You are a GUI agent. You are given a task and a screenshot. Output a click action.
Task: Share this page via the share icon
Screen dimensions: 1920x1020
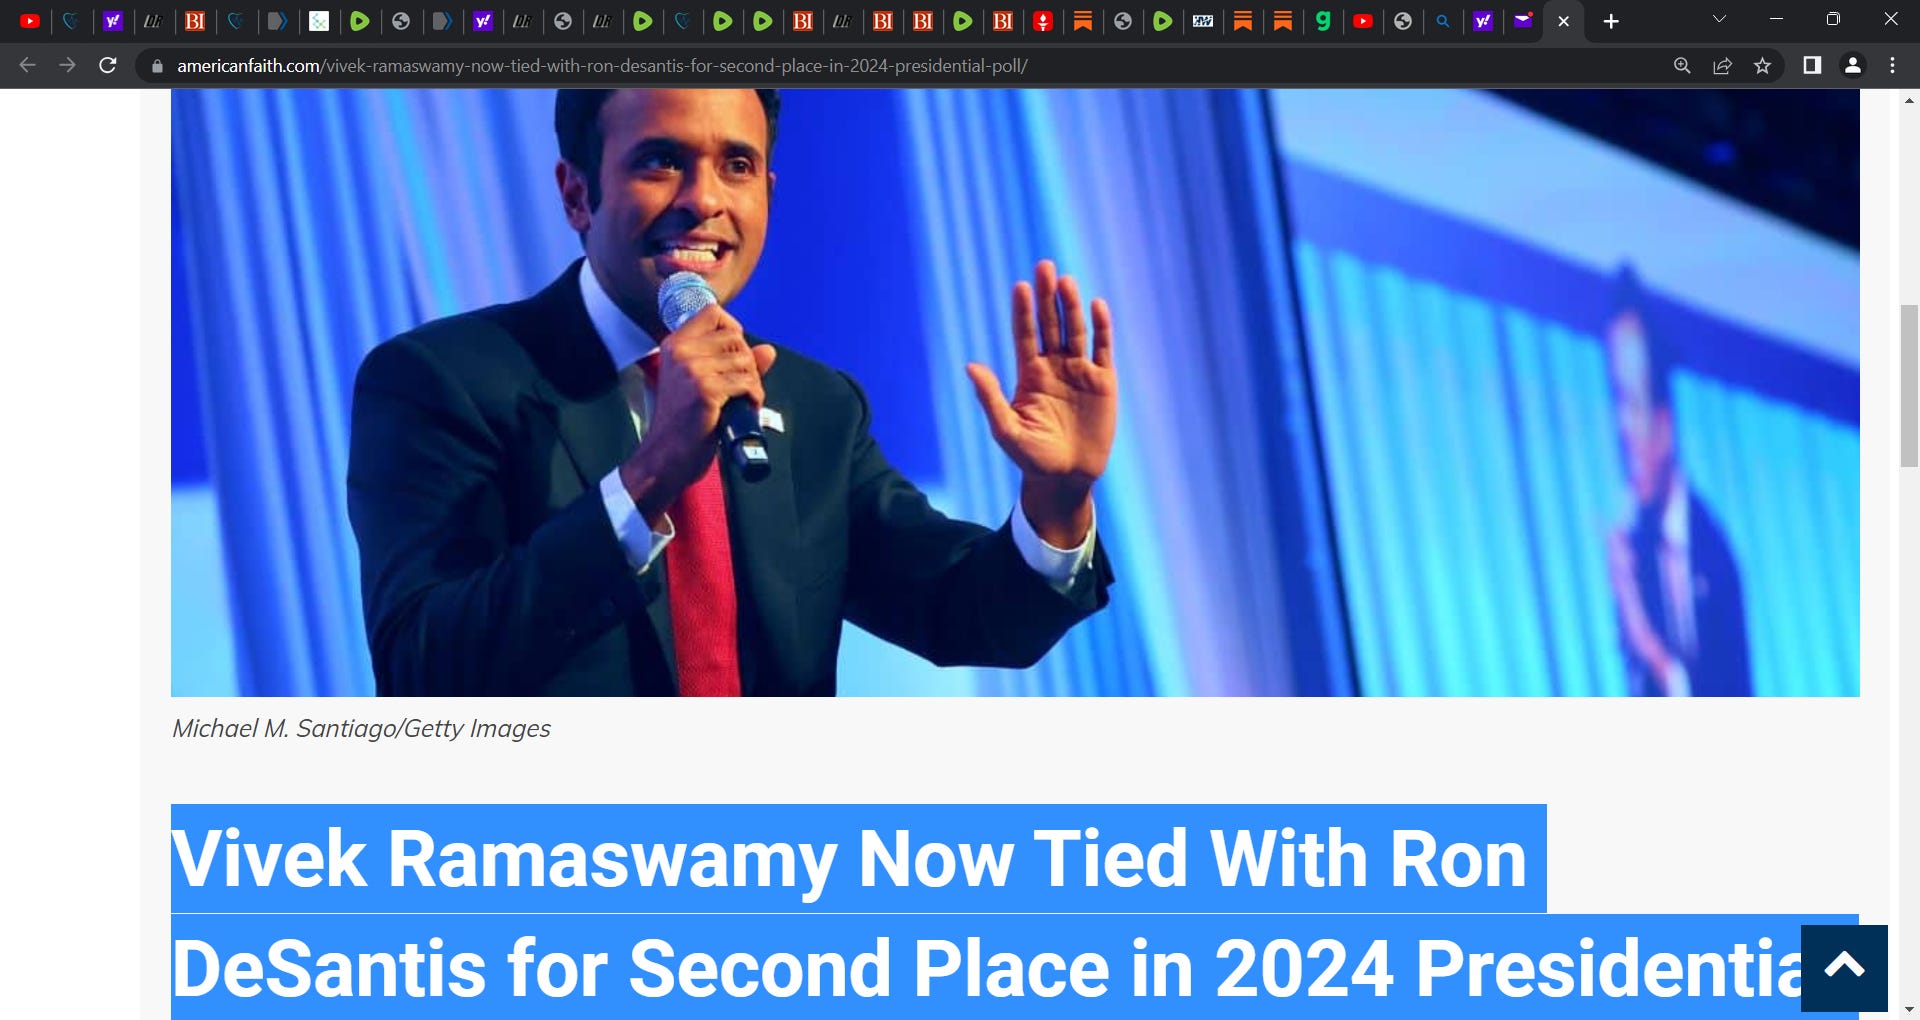point(1722,66)
